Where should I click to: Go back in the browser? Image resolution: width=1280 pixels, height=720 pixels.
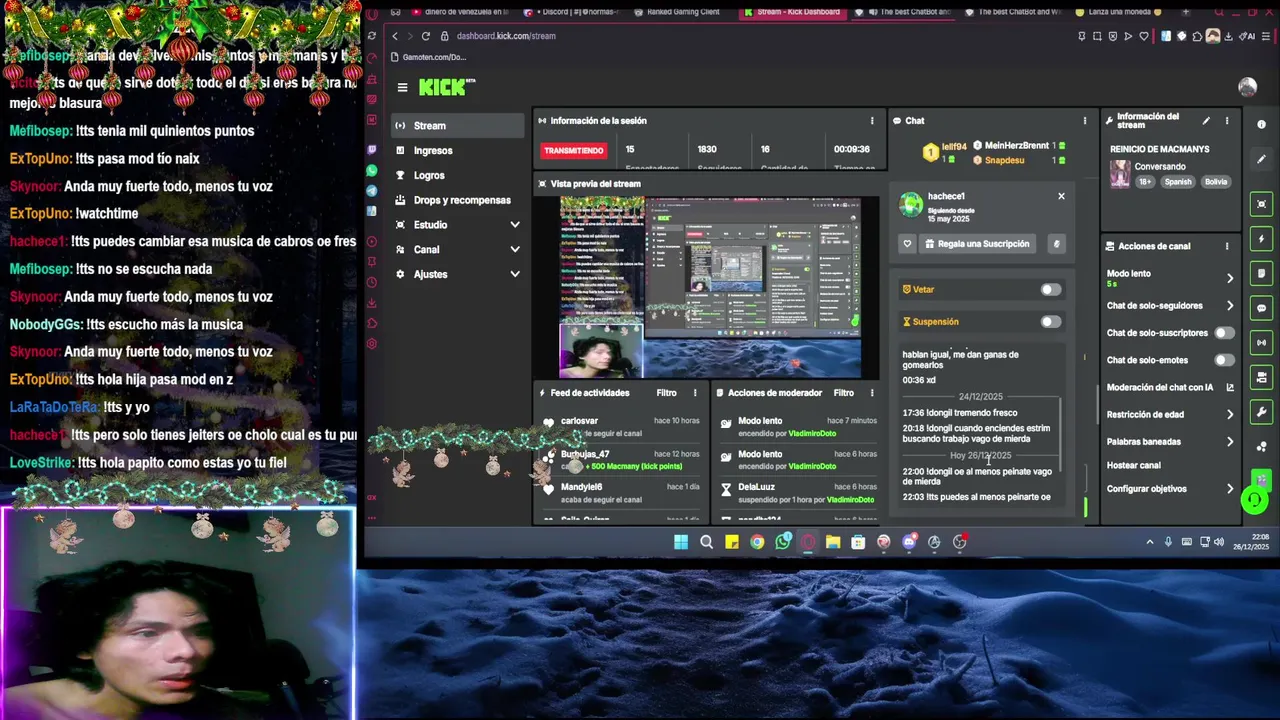click(395, 36)
